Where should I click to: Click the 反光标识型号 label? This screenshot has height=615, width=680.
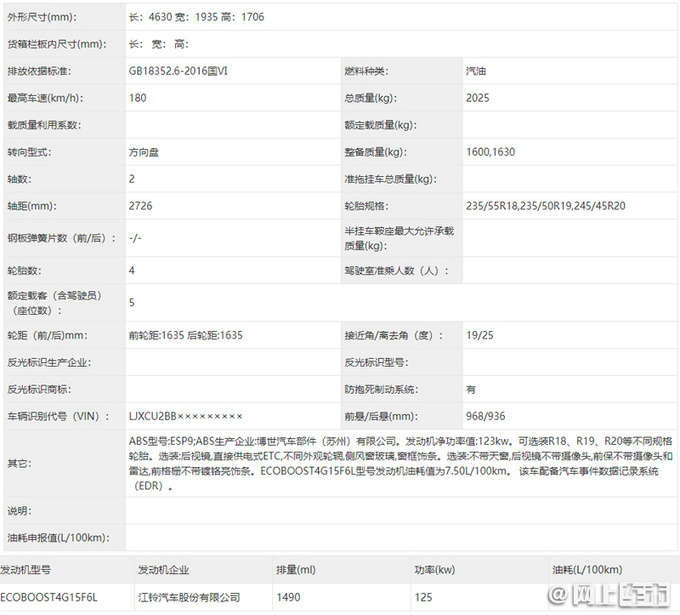click(376, 363)
